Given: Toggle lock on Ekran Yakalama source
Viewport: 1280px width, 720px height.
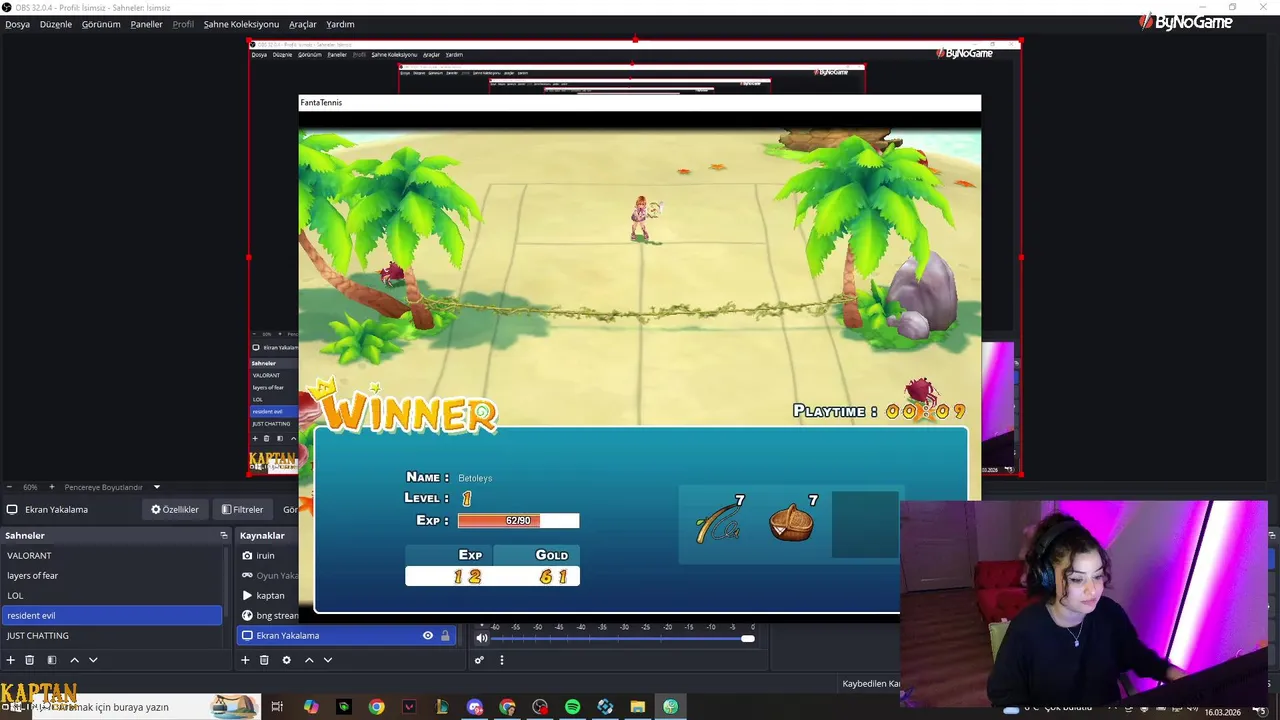Looking at the screenshot, I should [445, 636].
